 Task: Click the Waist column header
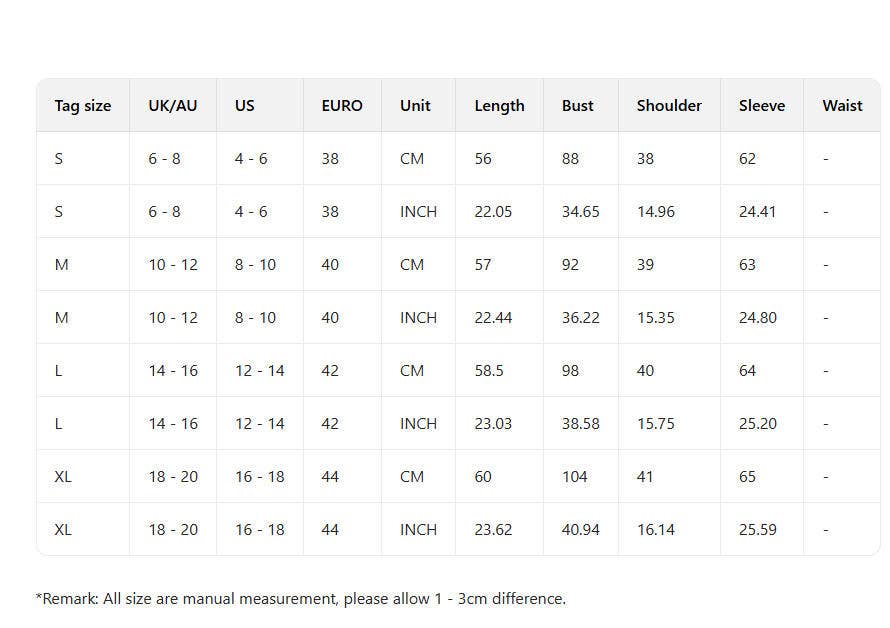pyautogui.click(x=842, y=105)
